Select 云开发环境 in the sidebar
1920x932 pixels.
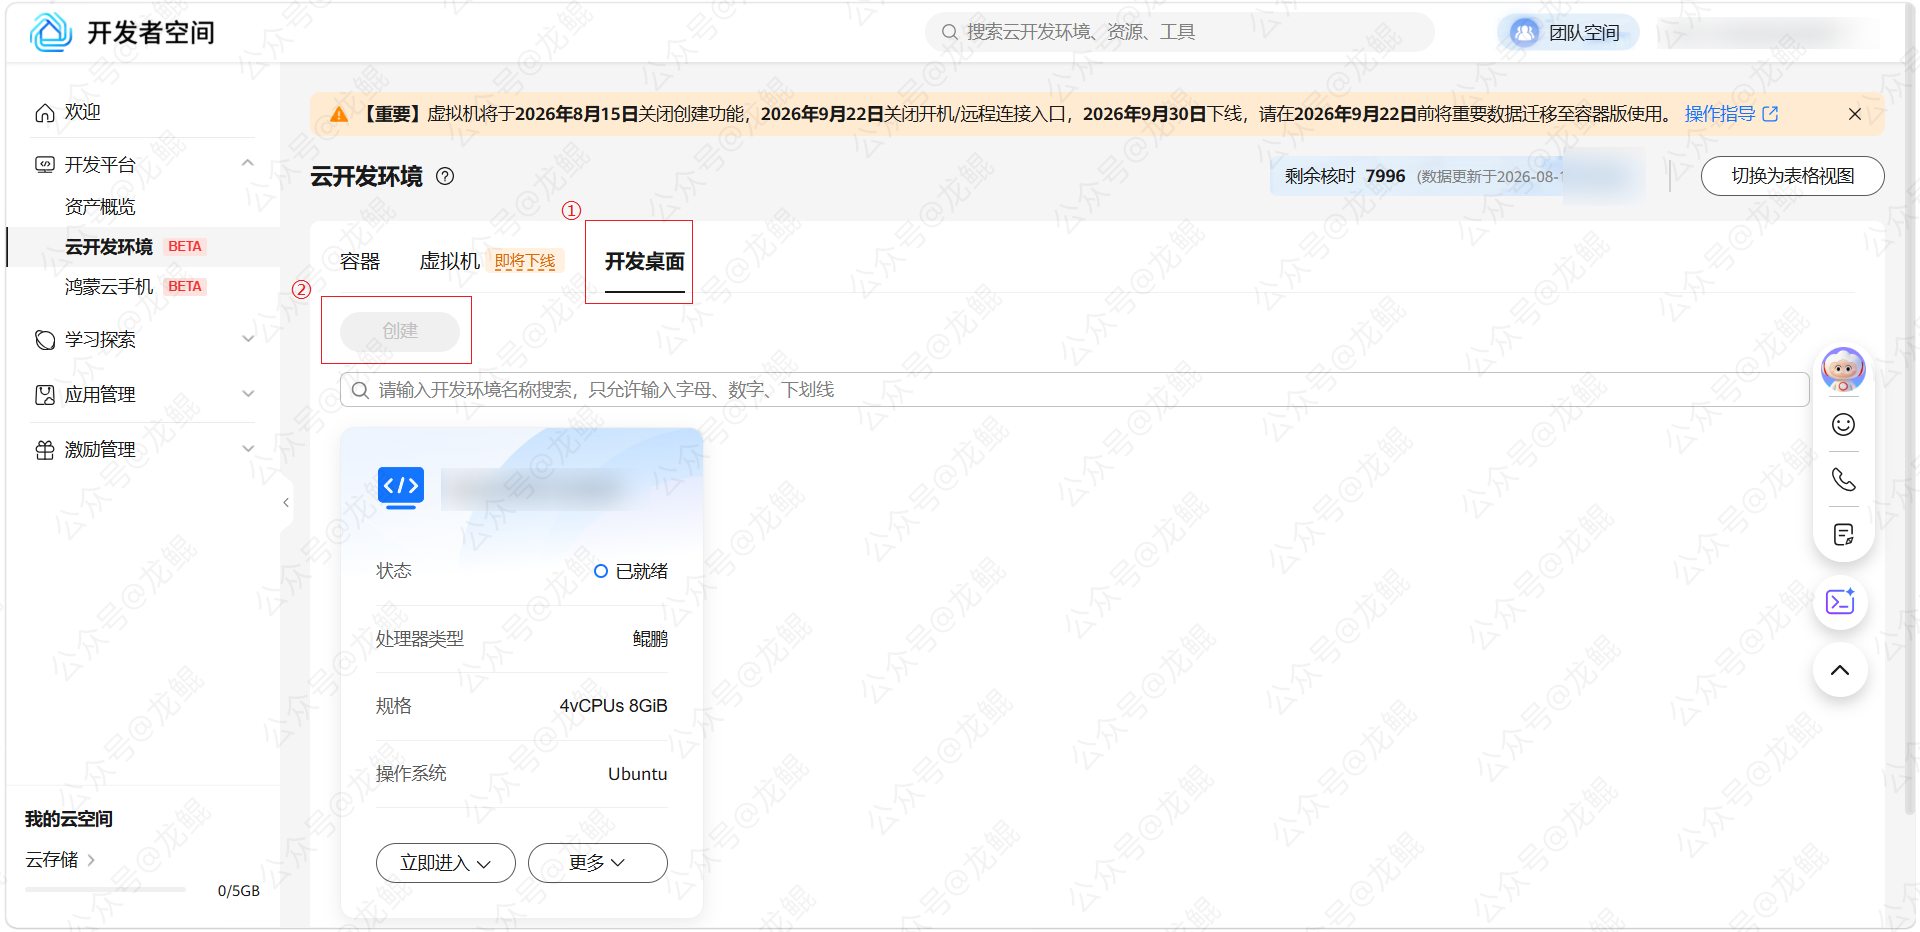[x=109, y=246]
